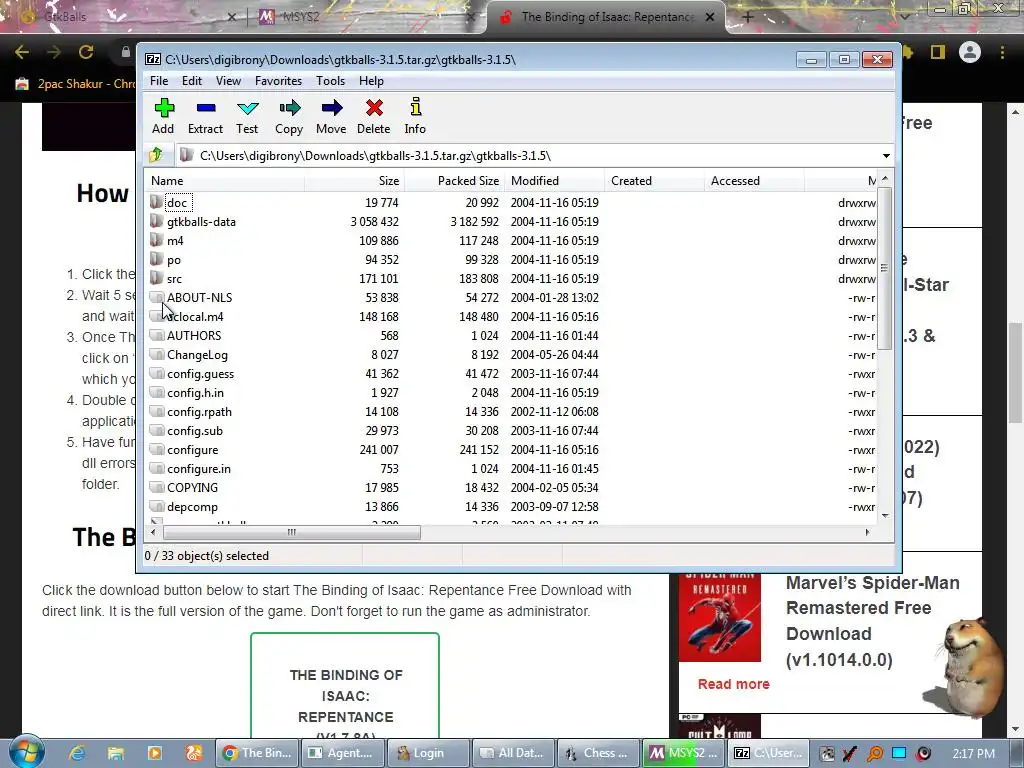The width and height of the screenshot is (1024, 768).
Task: Click the Add toolbar icon
Action: click(x=164, y=108)
